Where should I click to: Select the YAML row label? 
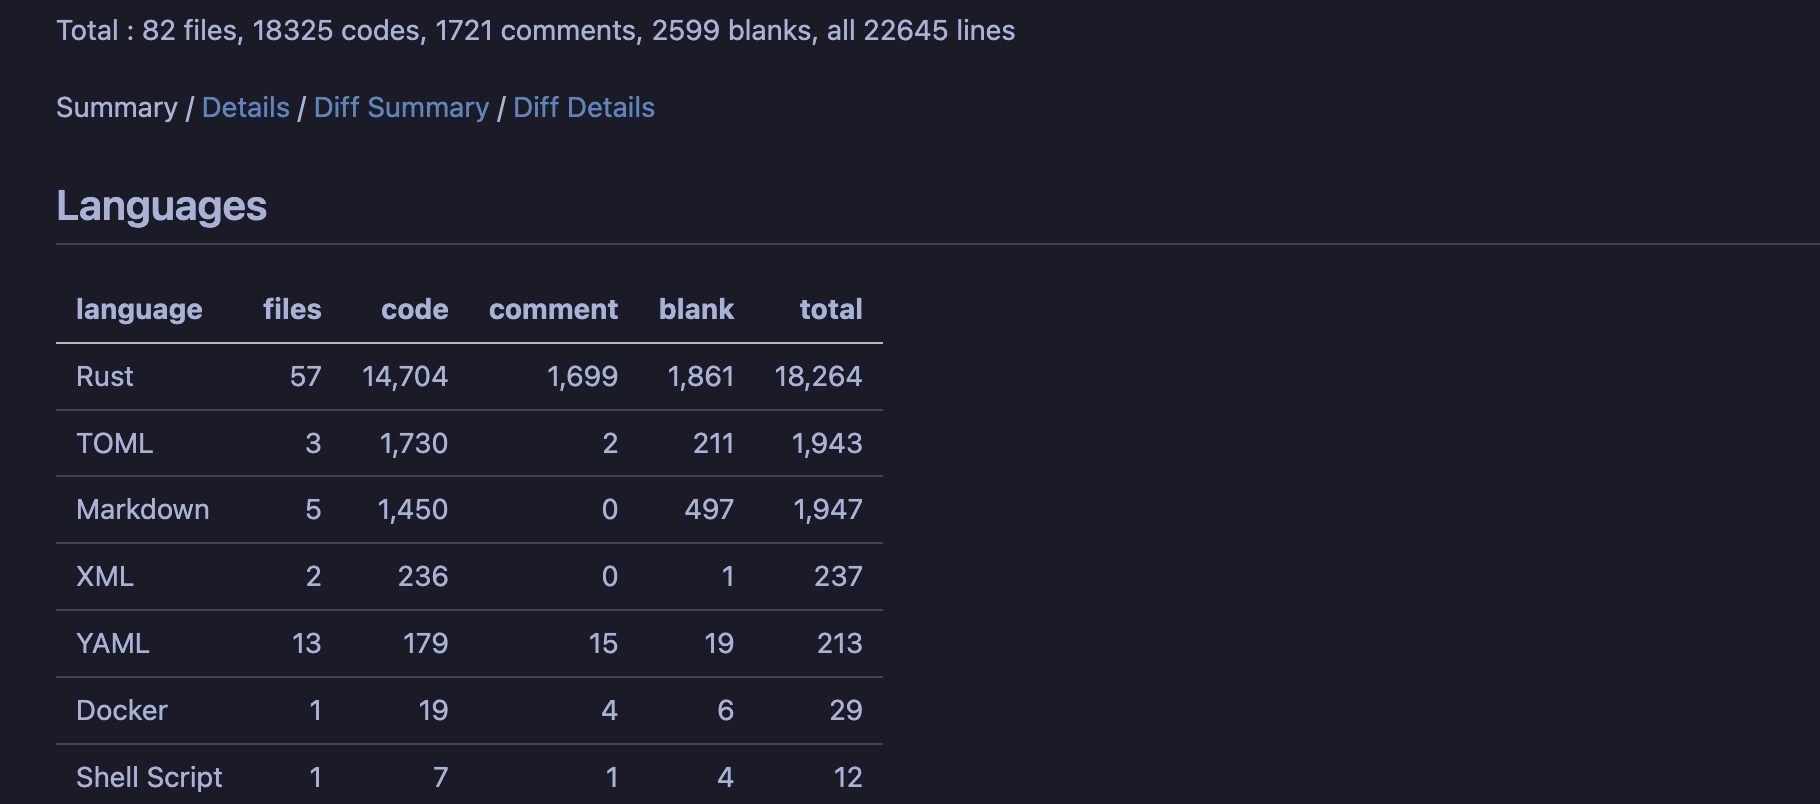[x=113, y=644]
